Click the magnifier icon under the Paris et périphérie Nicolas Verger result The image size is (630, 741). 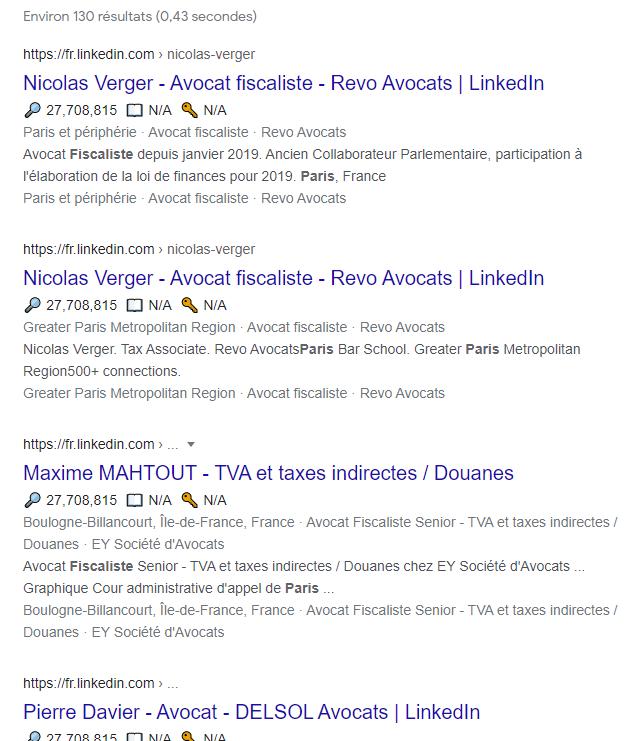pos(32,110)
